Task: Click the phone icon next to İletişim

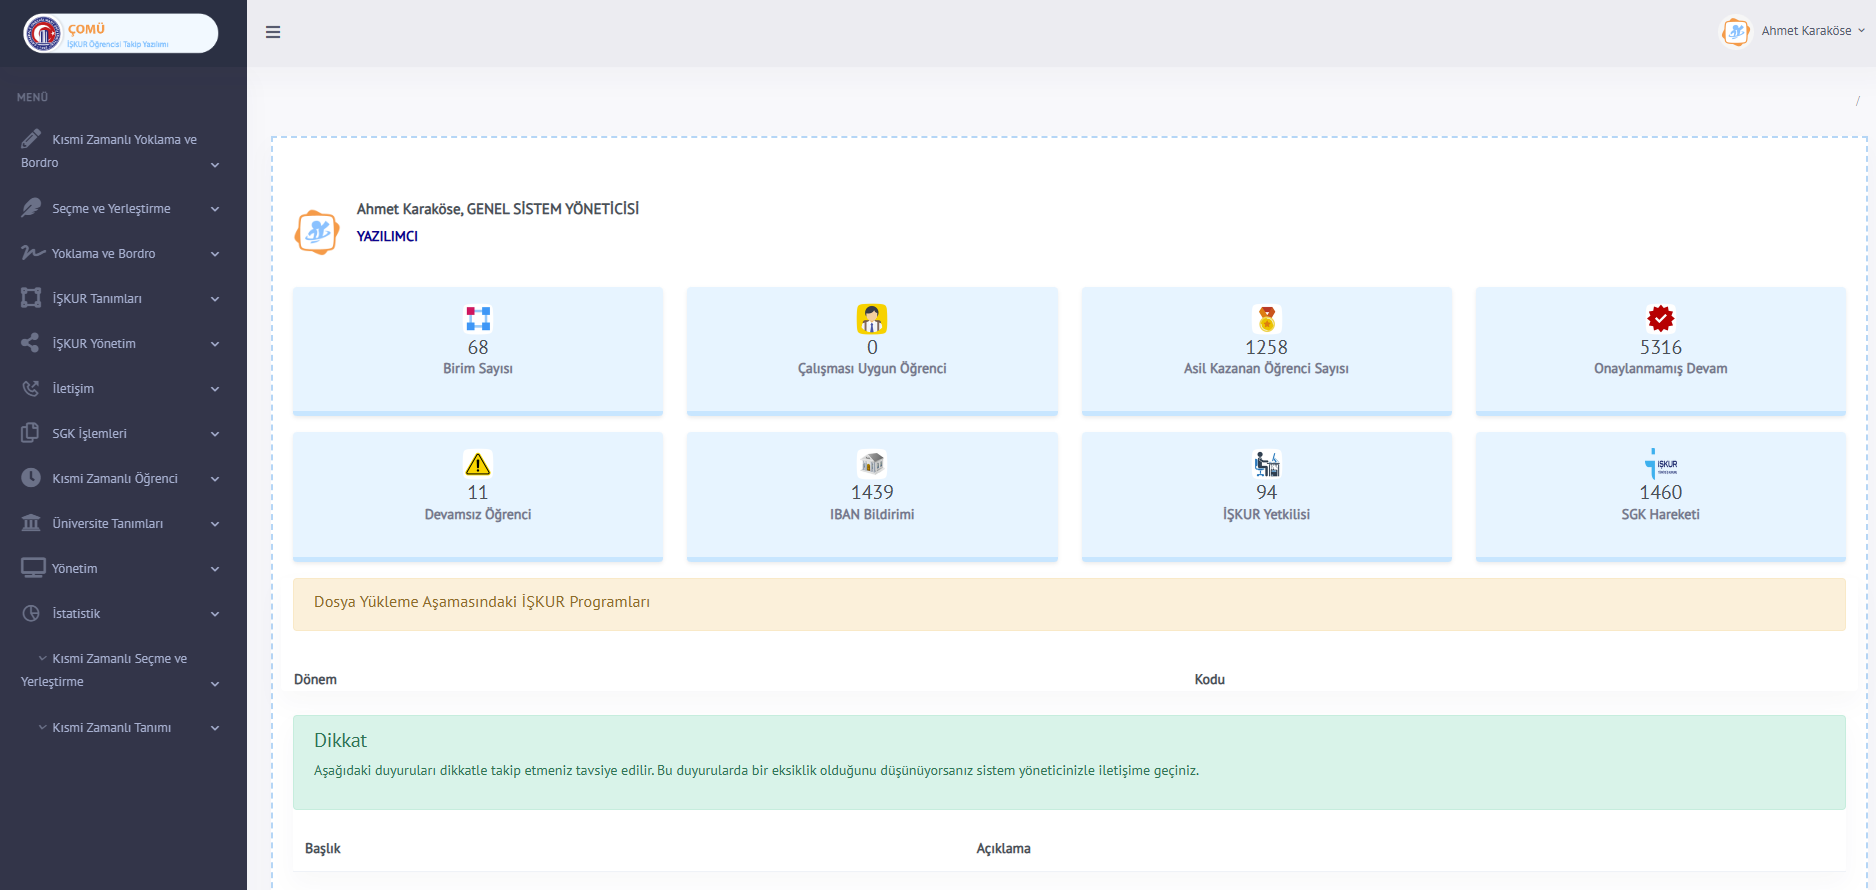Action: click(31, 388)
